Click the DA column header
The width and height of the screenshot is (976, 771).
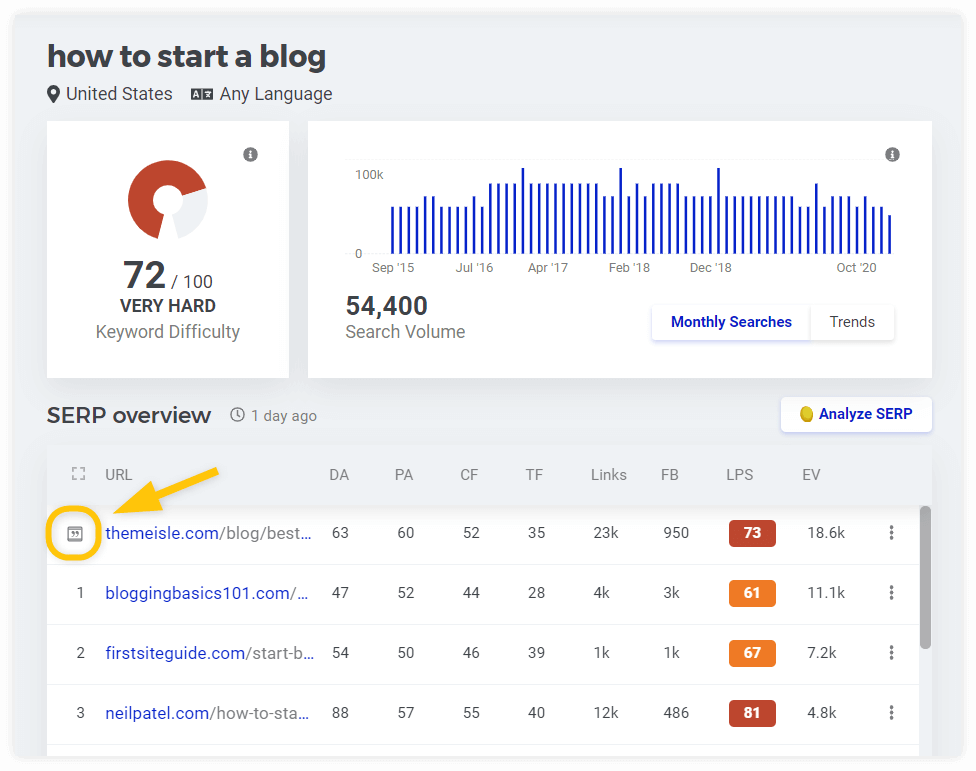339,474
